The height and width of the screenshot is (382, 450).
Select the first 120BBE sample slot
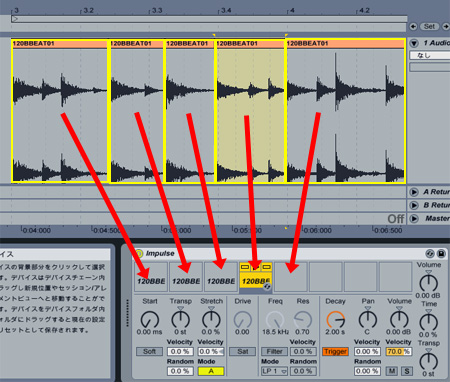[x=151, y=277]
